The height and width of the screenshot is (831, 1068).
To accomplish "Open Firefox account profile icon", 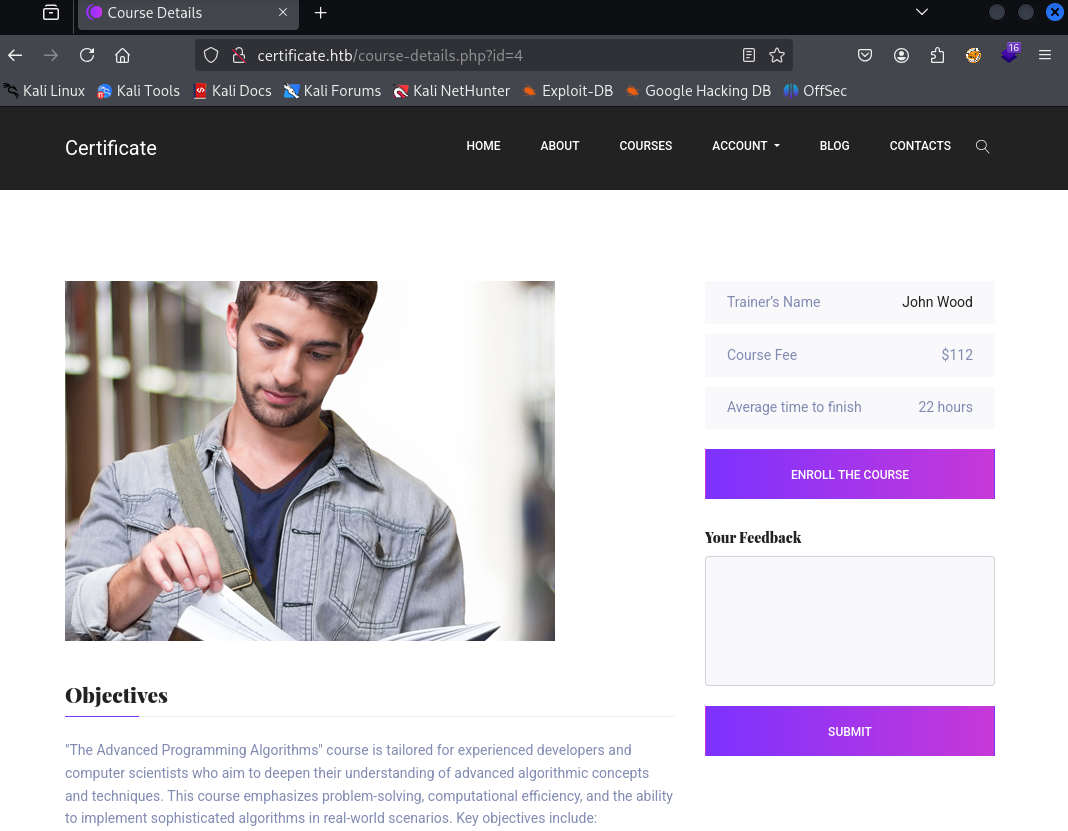I will 901,55.
